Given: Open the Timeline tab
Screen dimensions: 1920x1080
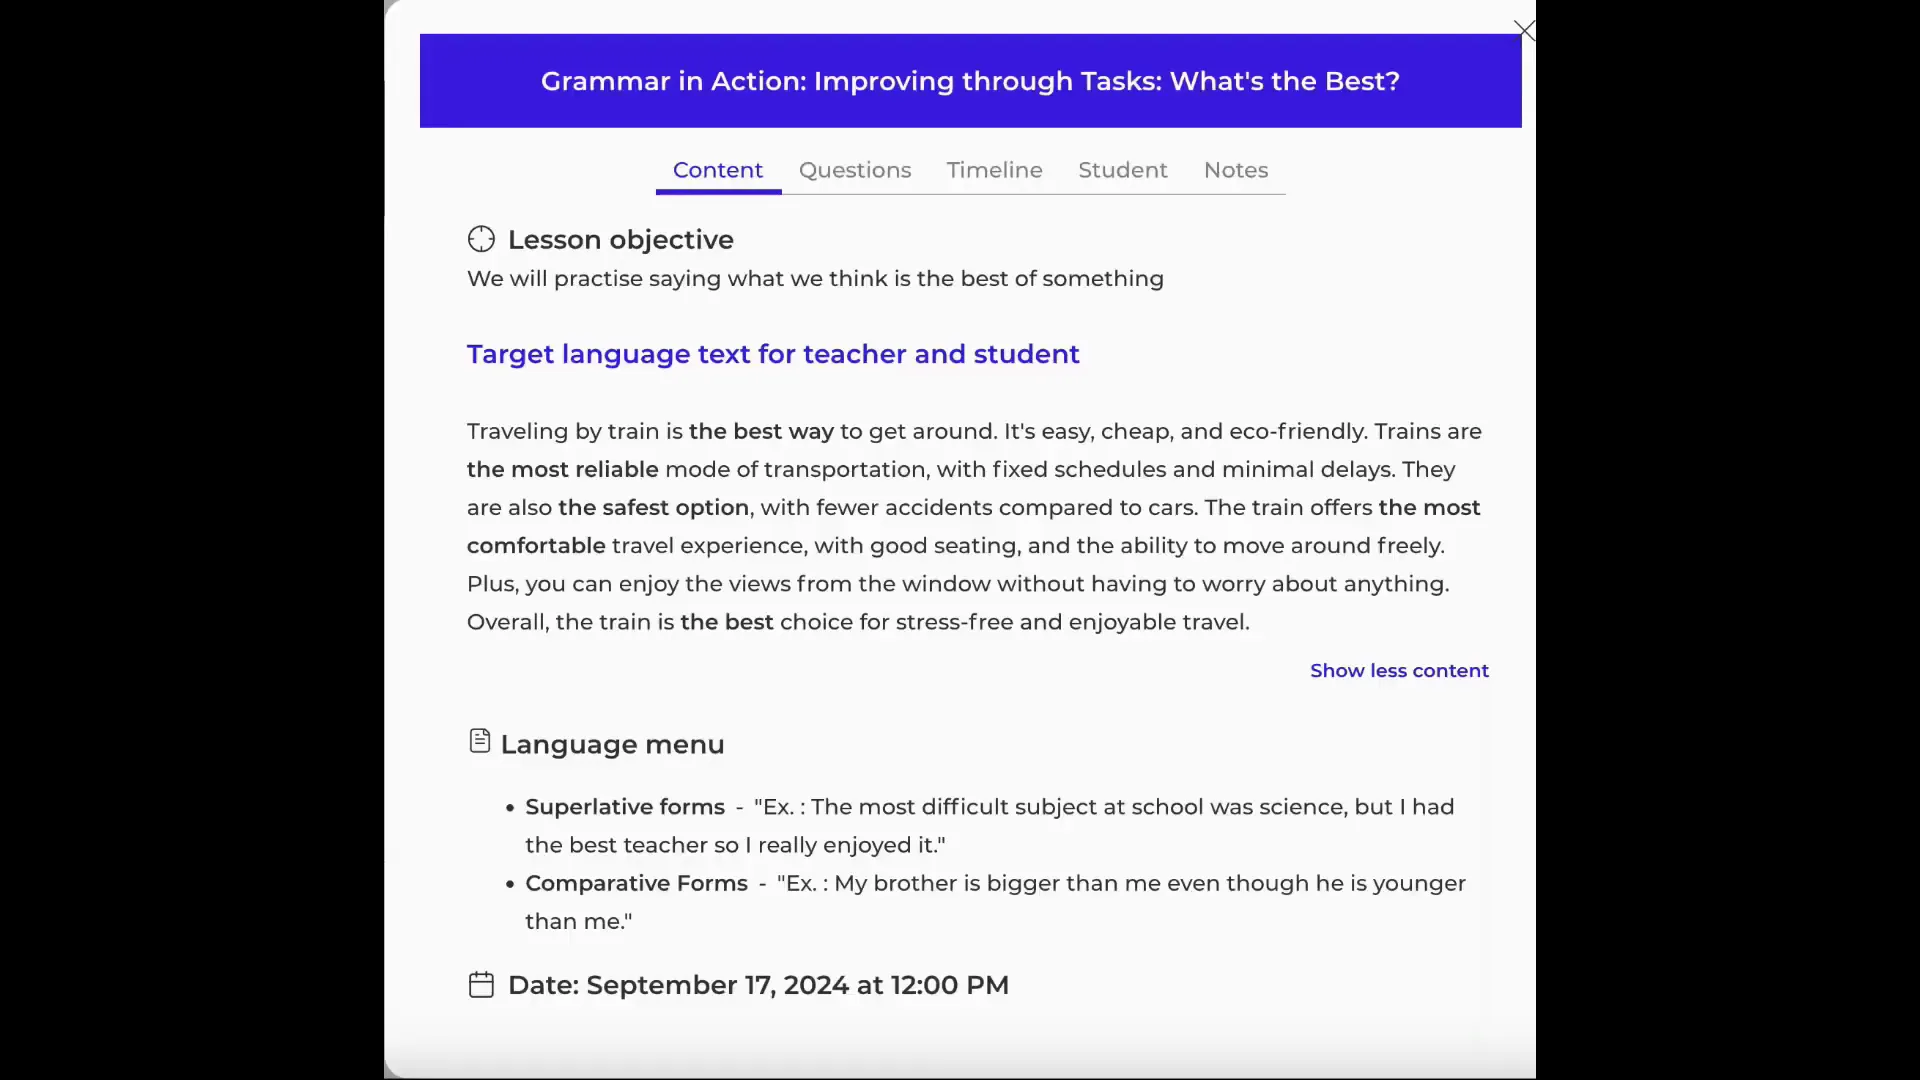Looking at the screenshot, I should pyautogui.click(x=994, y=170).
